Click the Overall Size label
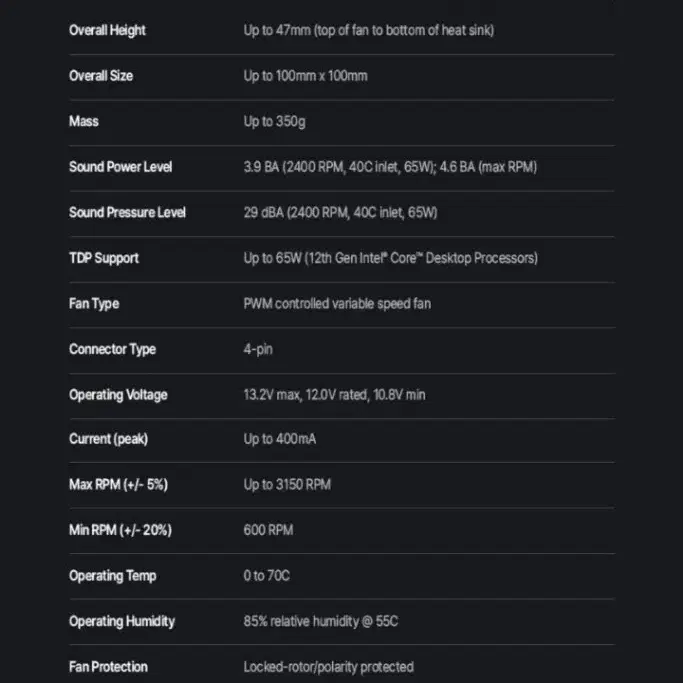This screenshot has height=683, width=683. tap(101, 76)
